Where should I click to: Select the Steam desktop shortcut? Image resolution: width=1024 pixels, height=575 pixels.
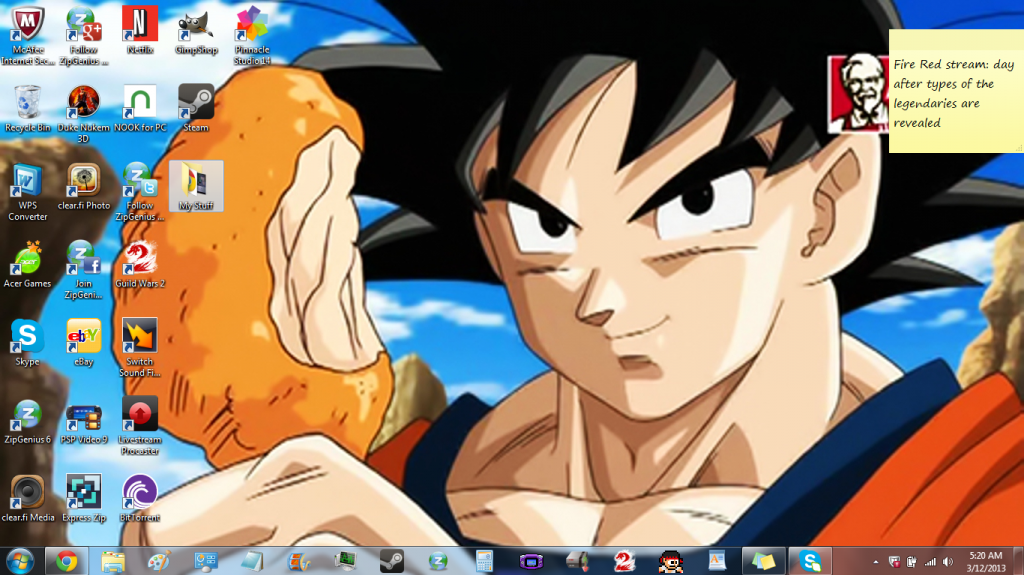196,108
